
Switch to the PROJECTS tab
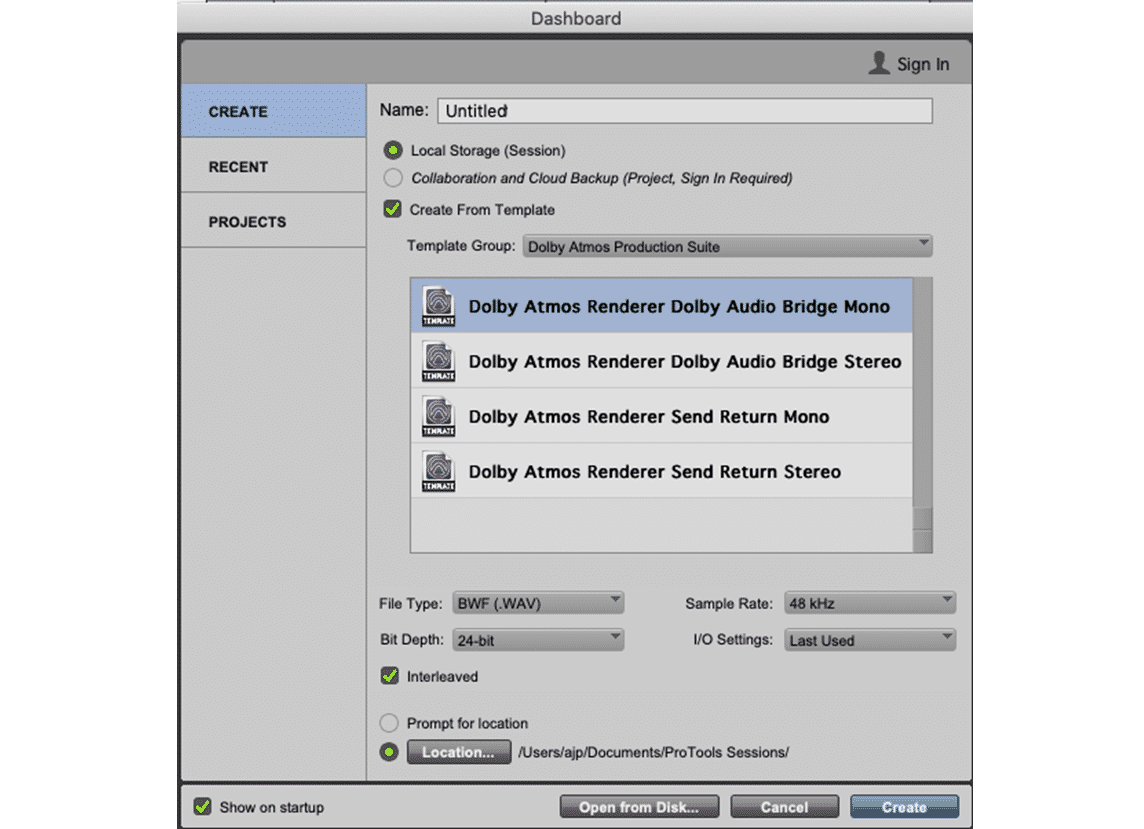(247, 222)
